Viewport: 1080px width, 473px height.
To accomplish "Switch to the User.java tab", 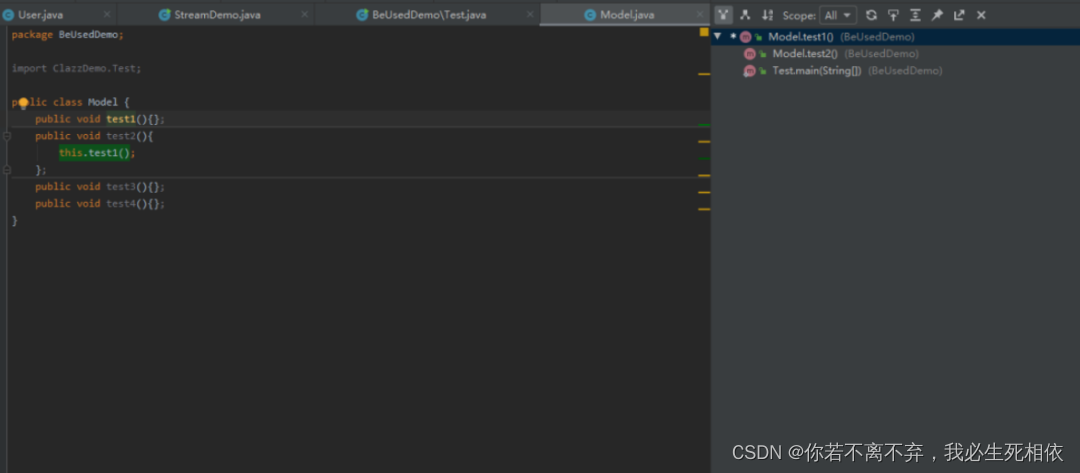I will point(40,14).
